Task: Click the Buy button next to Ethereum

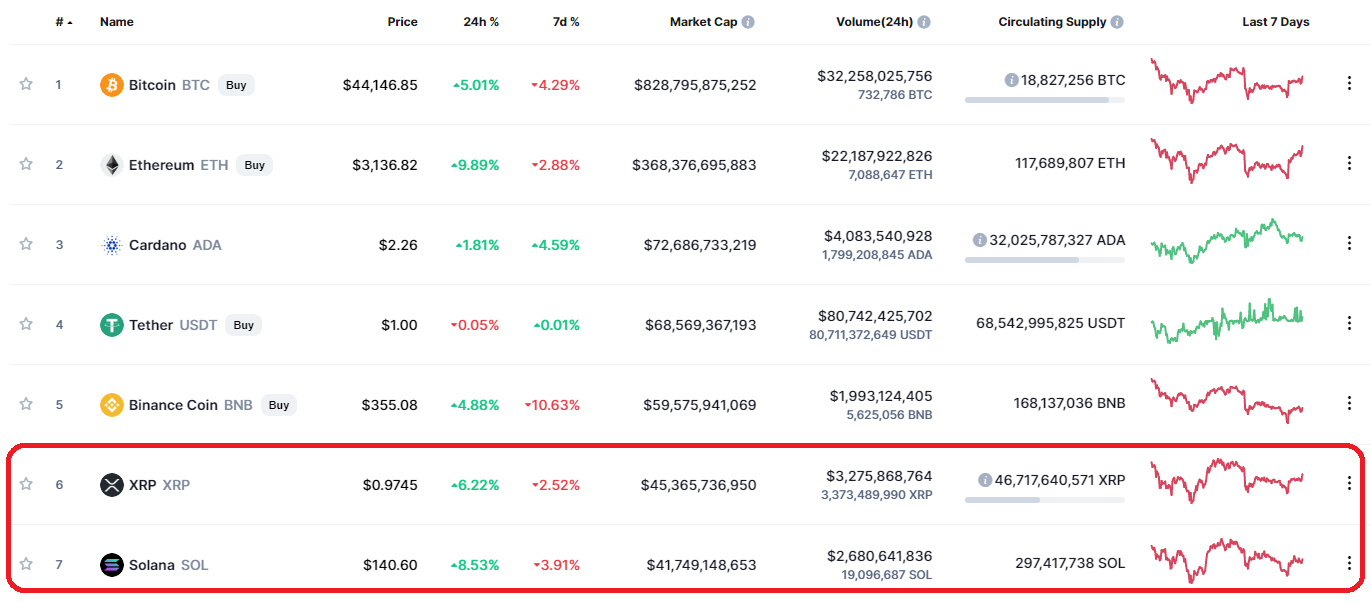Action: 255,165
